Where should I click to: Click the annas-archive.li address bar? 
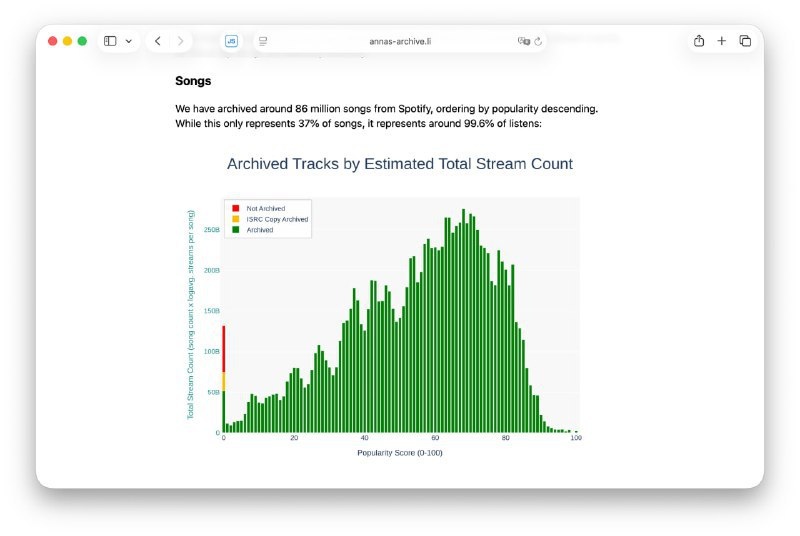tap(400, 41)
